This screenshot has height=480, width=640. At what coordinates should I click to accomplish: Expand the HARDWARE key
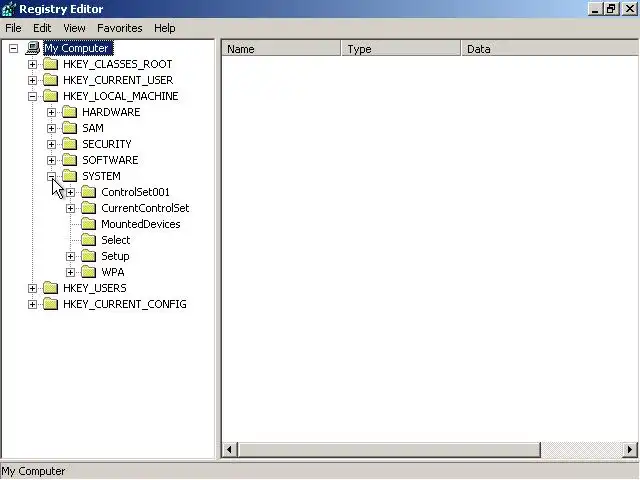click(51, 112)
